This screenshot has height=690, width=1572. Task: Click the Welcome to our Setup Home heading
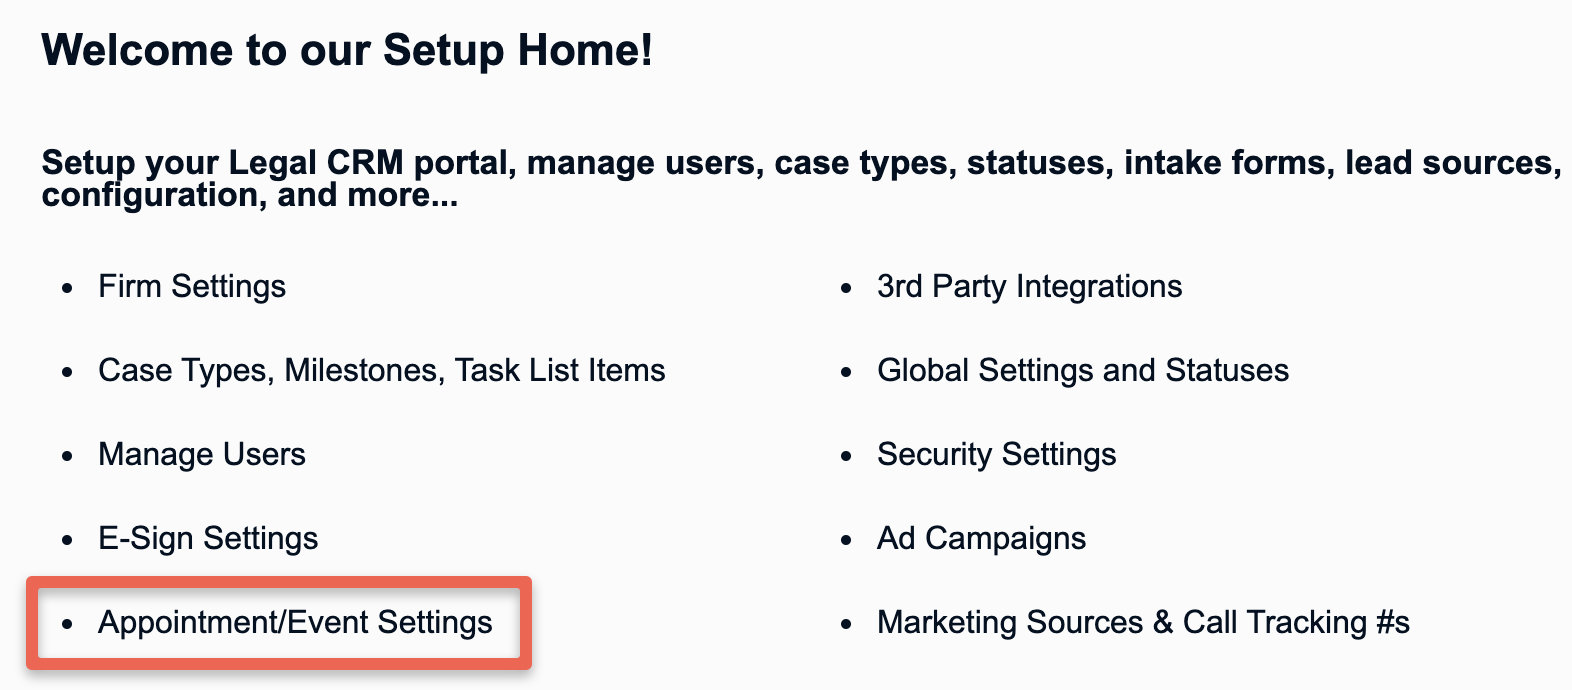(347, 49)
